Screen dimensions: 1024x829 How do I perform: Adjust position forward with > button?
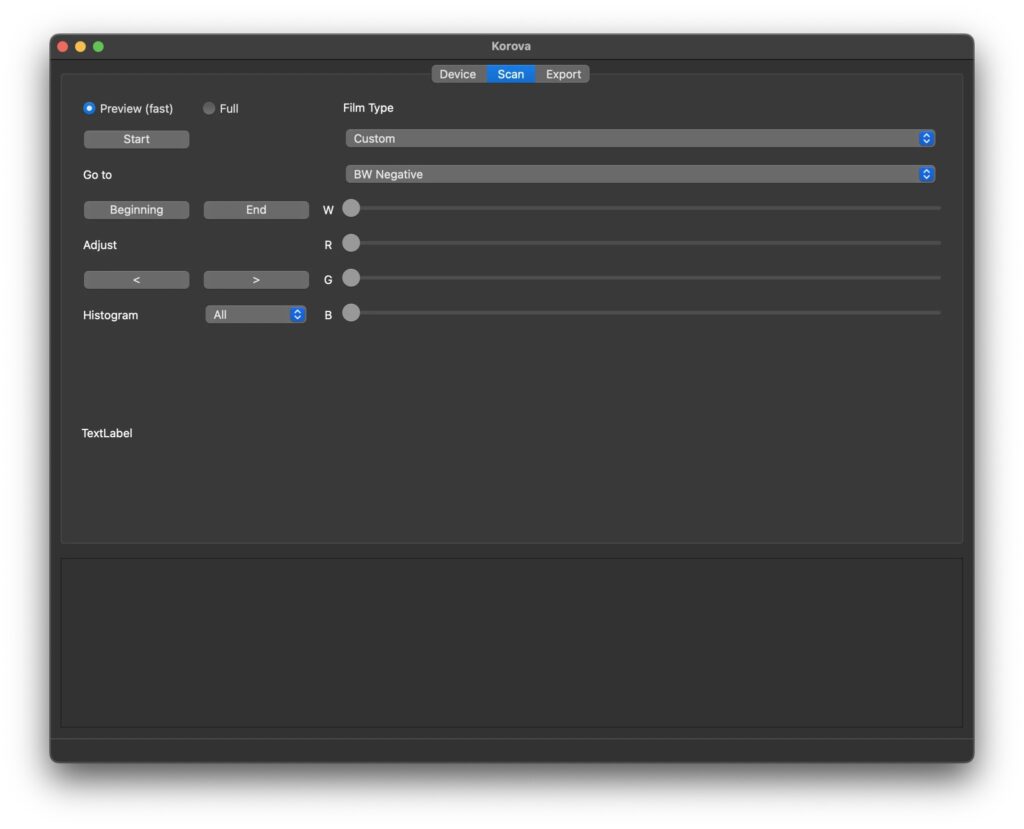(x=256, y=280)
